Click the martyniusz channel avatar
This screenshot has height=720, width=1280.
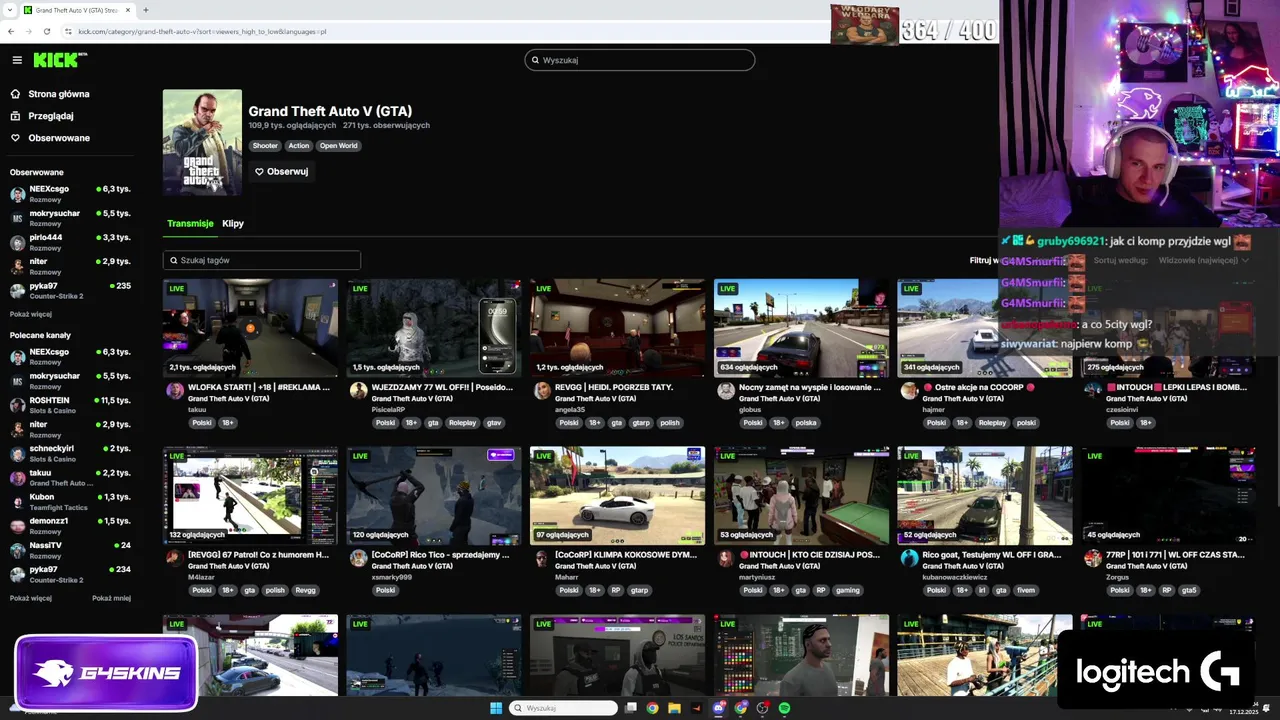pyautogui.click(x=726, y=558)
